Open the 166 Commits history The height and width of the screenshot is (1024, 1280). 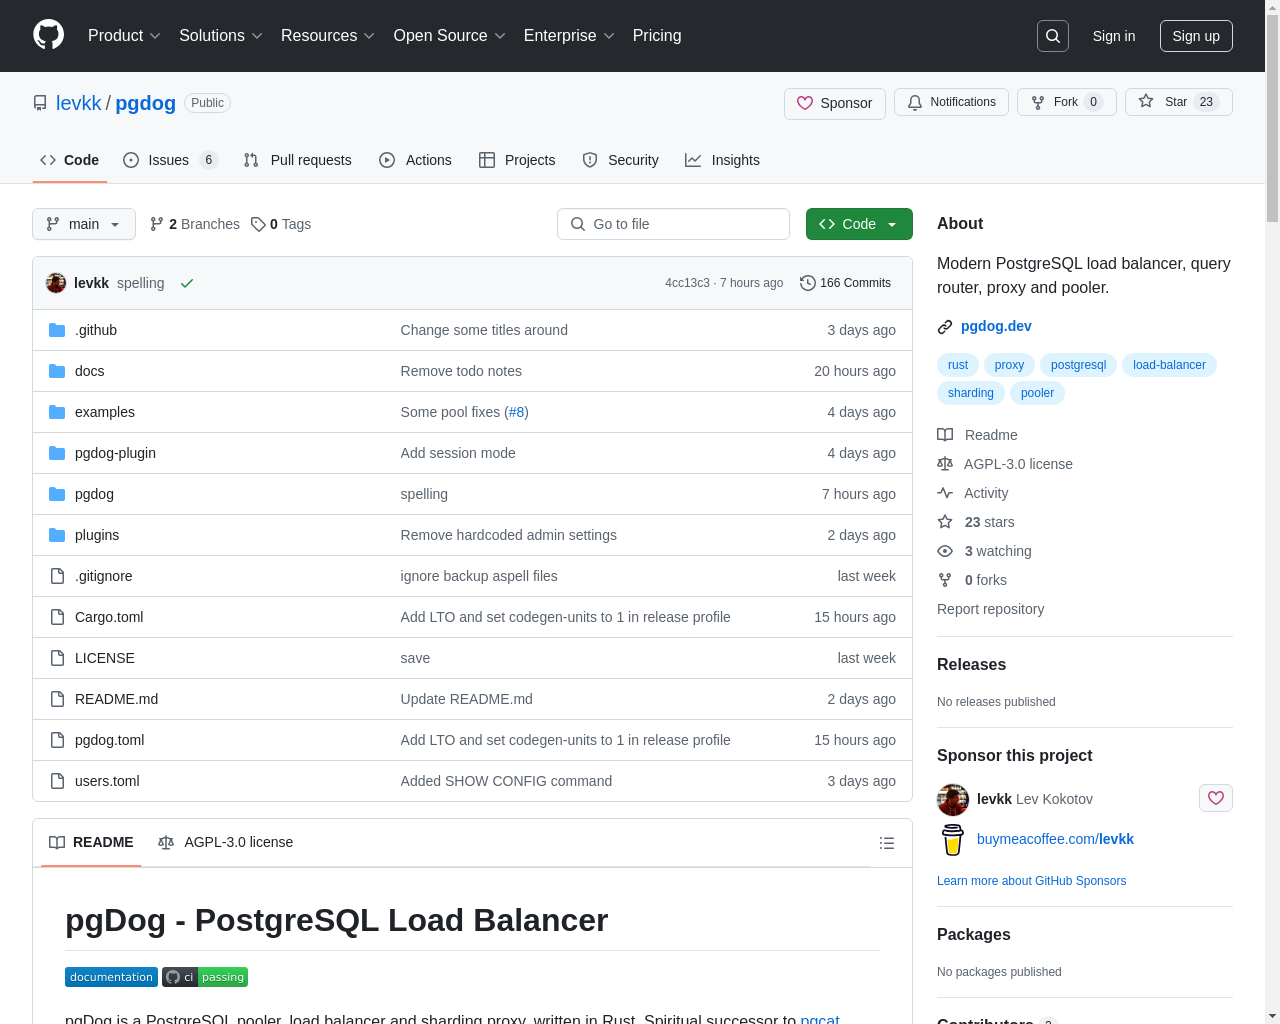(x=845, y=283)
